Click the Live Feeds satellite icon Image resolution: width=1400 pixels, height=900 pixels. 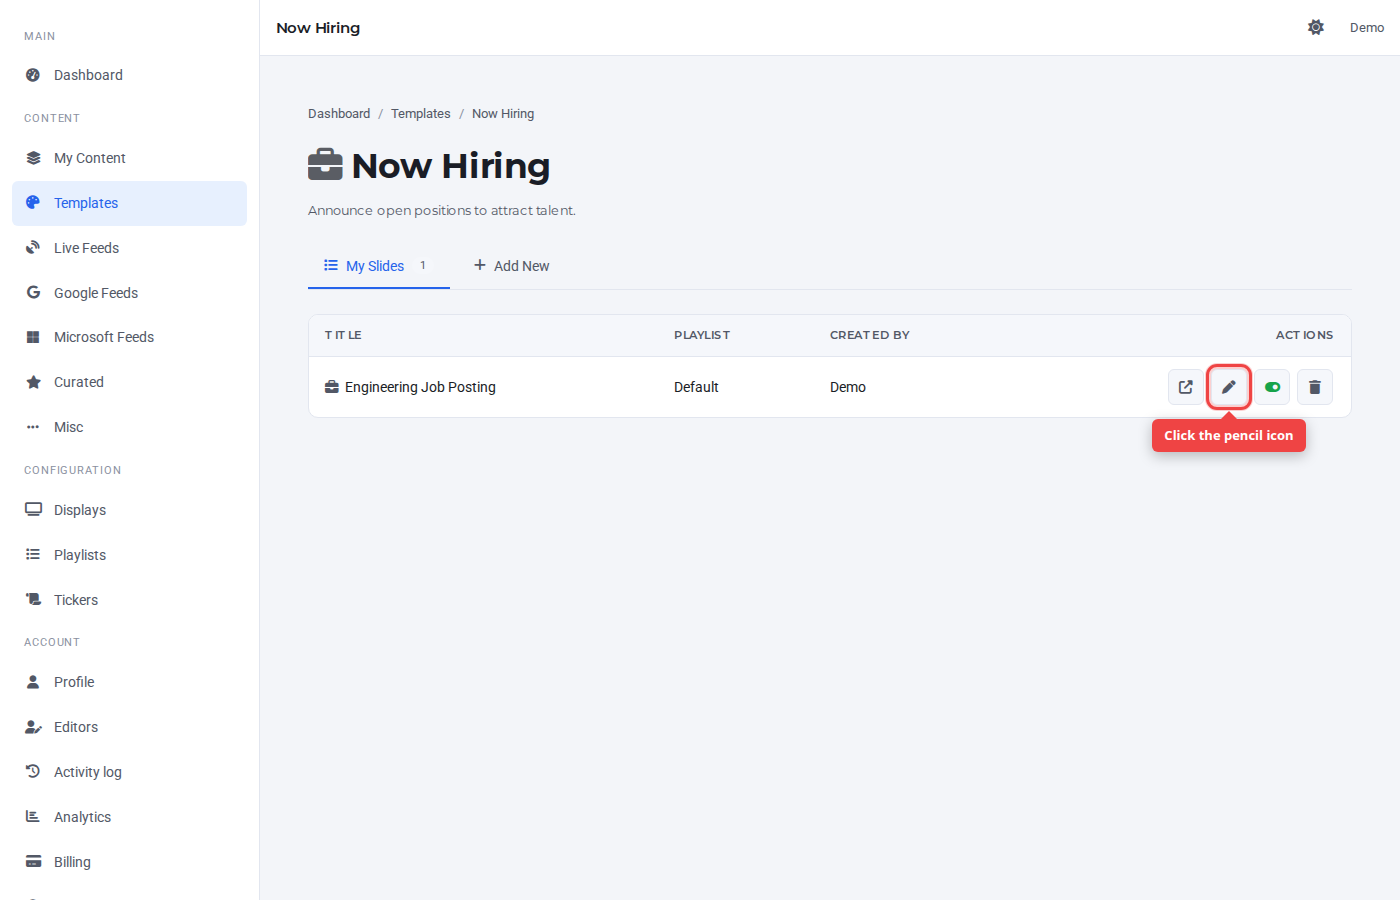pos(33,248)
